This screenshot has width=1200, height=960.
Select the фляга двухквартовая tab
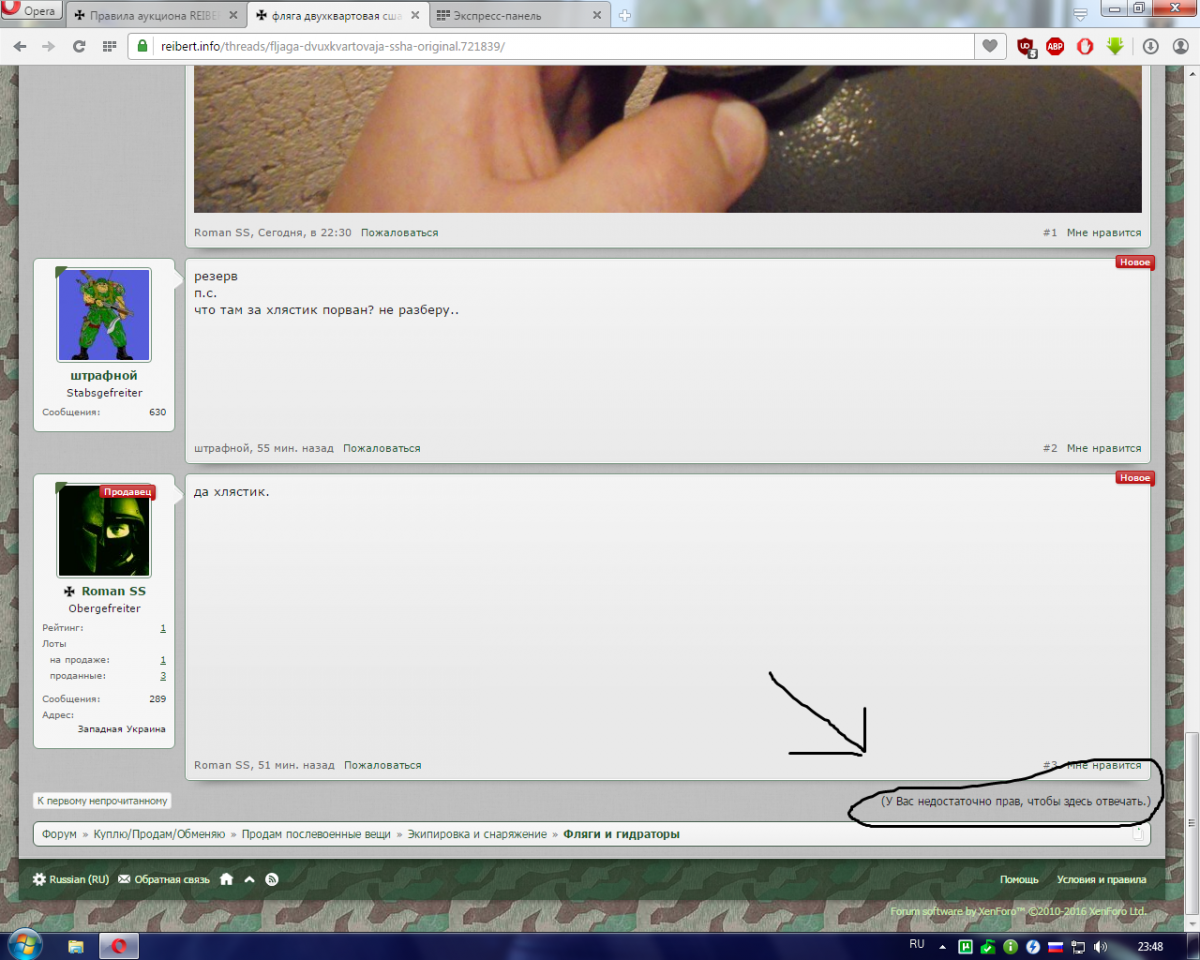pos(338,16)
